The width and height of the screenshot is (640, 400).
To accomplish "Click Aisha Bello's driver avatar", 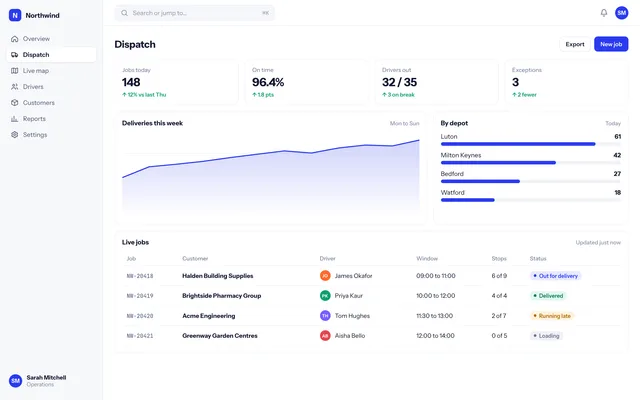I will pyautogui.click(x=325, y=336).
